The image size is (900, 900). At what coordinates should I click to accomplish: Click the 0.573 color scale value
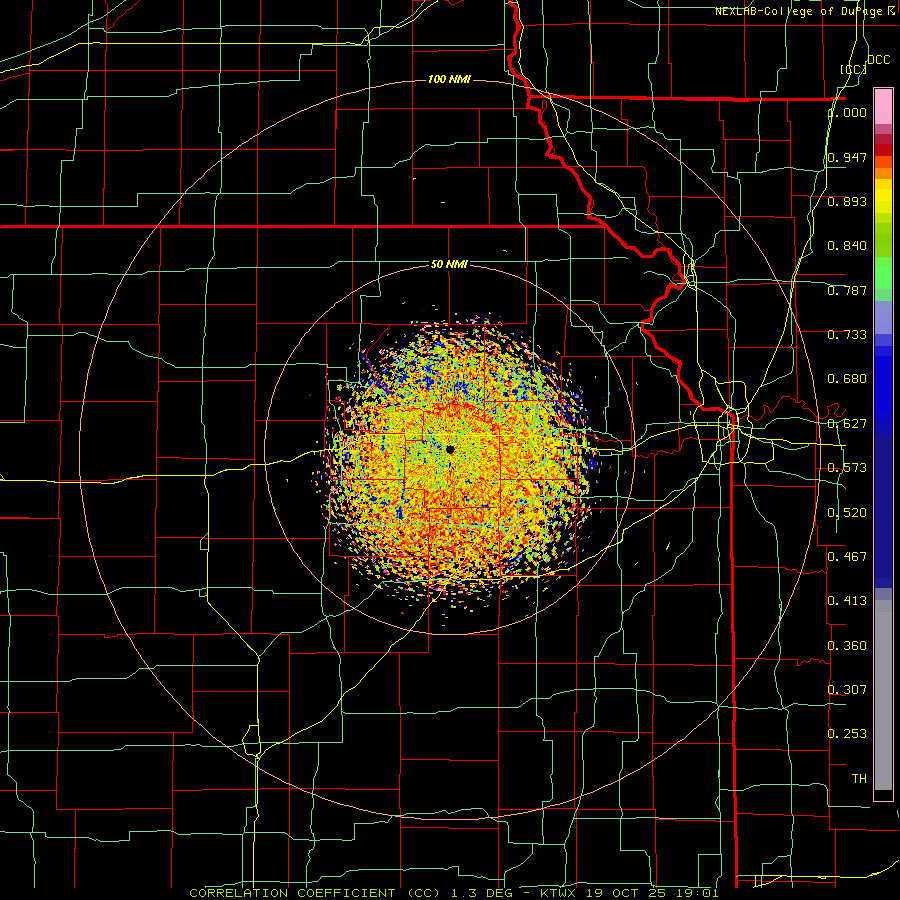847,468
